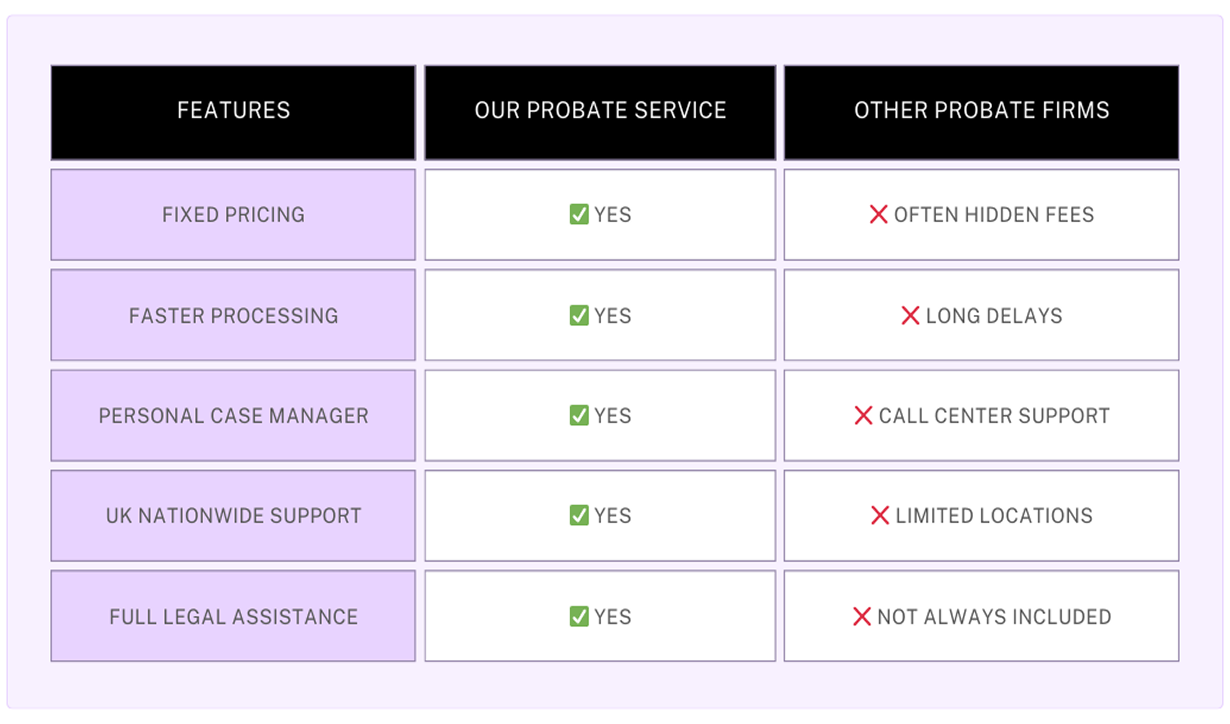Click the green checkmark in Fixed Pricing row
The image size is (1230, 724).
tap(579, 214)
